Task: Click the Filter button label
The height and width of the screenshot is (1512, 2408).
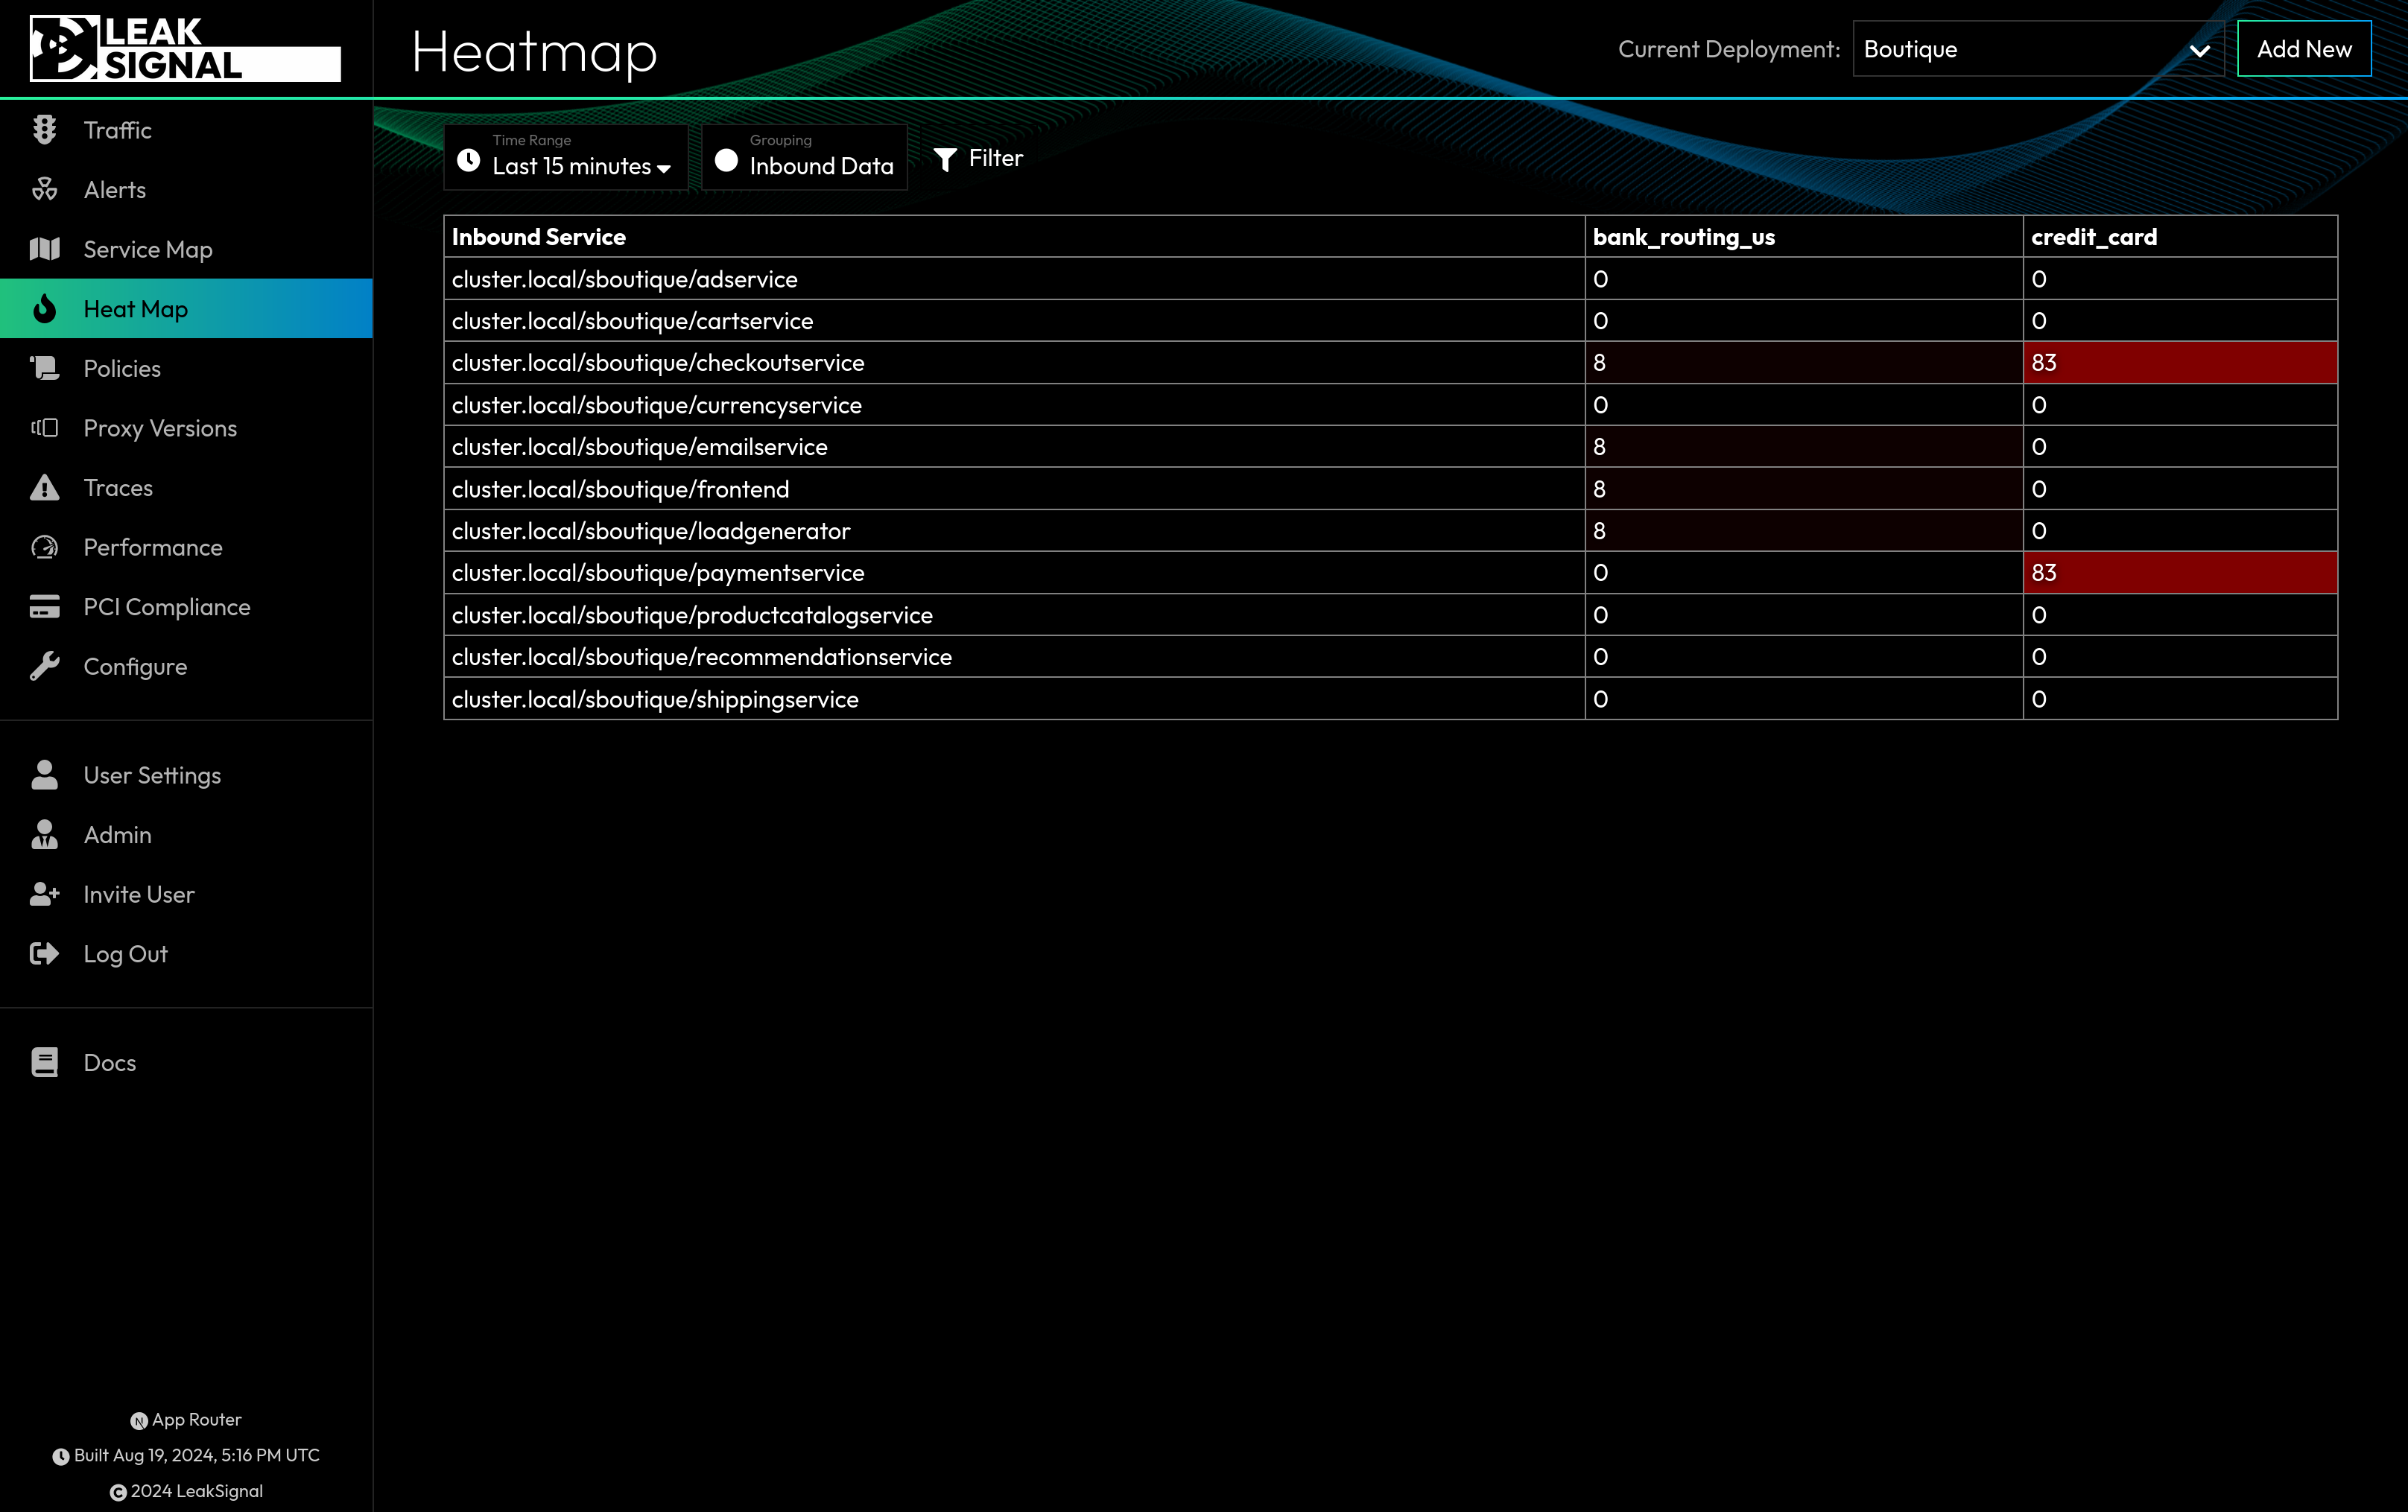Action: tap(995, 158)
